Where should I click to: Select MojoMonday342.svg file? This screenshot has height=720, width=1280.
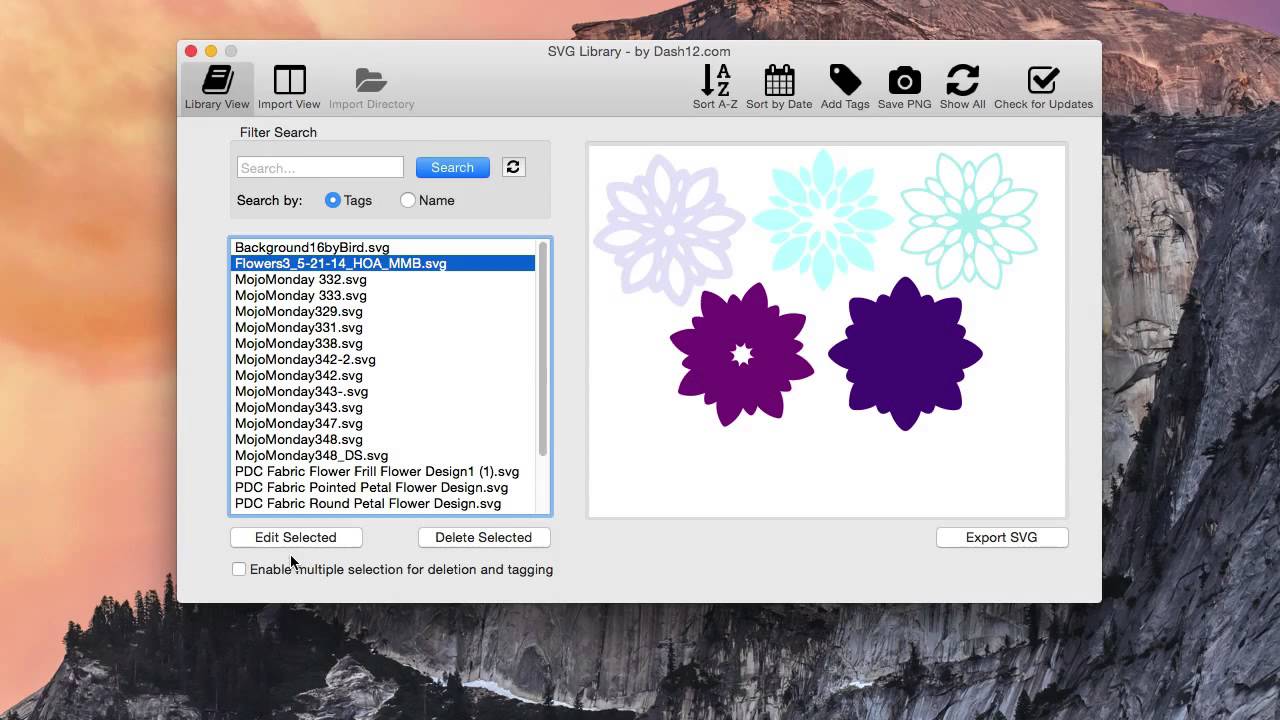coord(383,375)
